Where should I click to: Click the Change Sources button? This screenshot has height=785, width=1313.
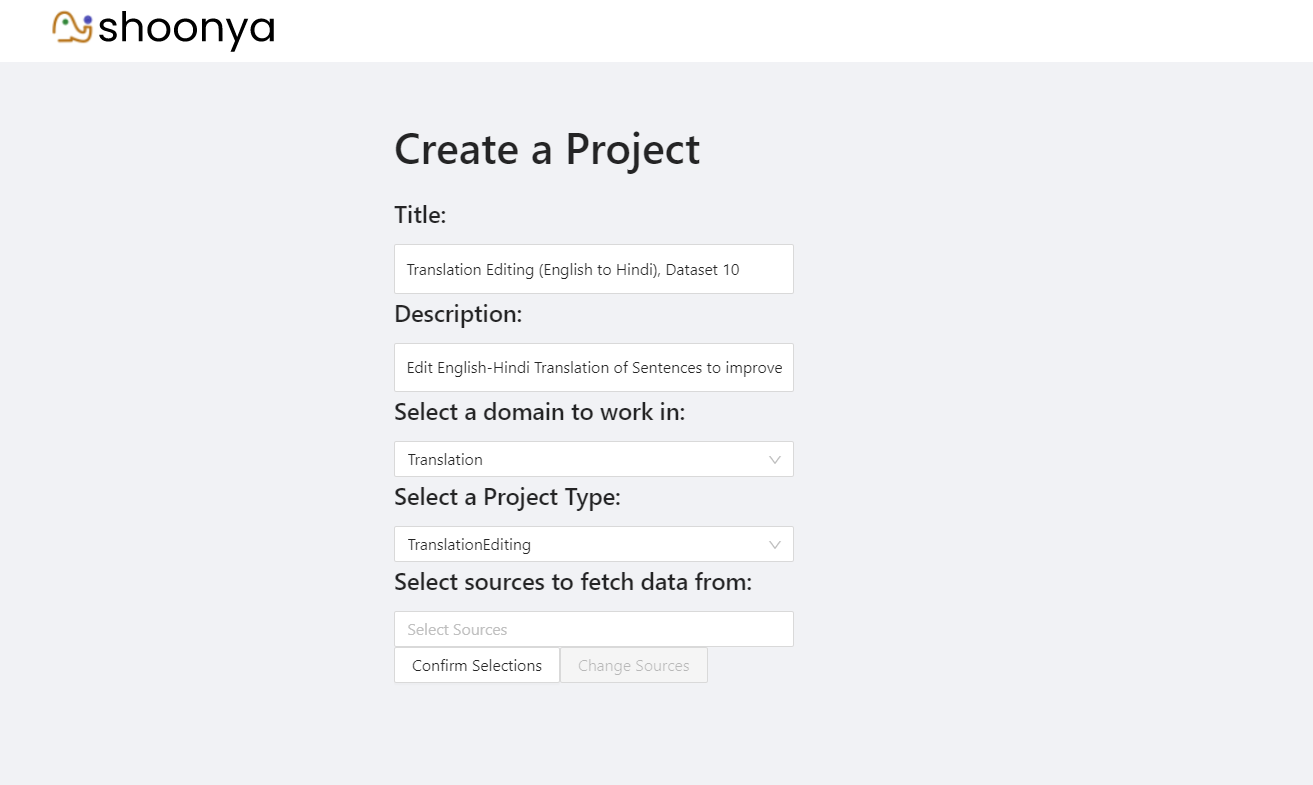tap(633, 666)
